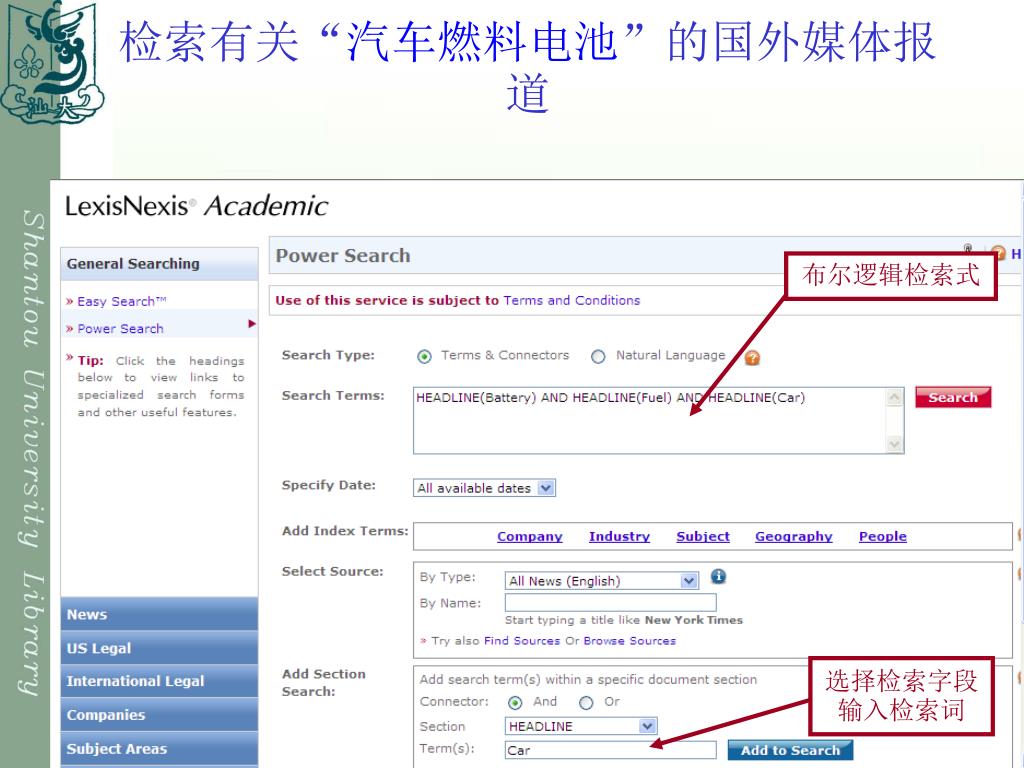Open the International Legal sidebar tab
The width and height of the screenshot is (1024, 768).
[x=159, y=681]
